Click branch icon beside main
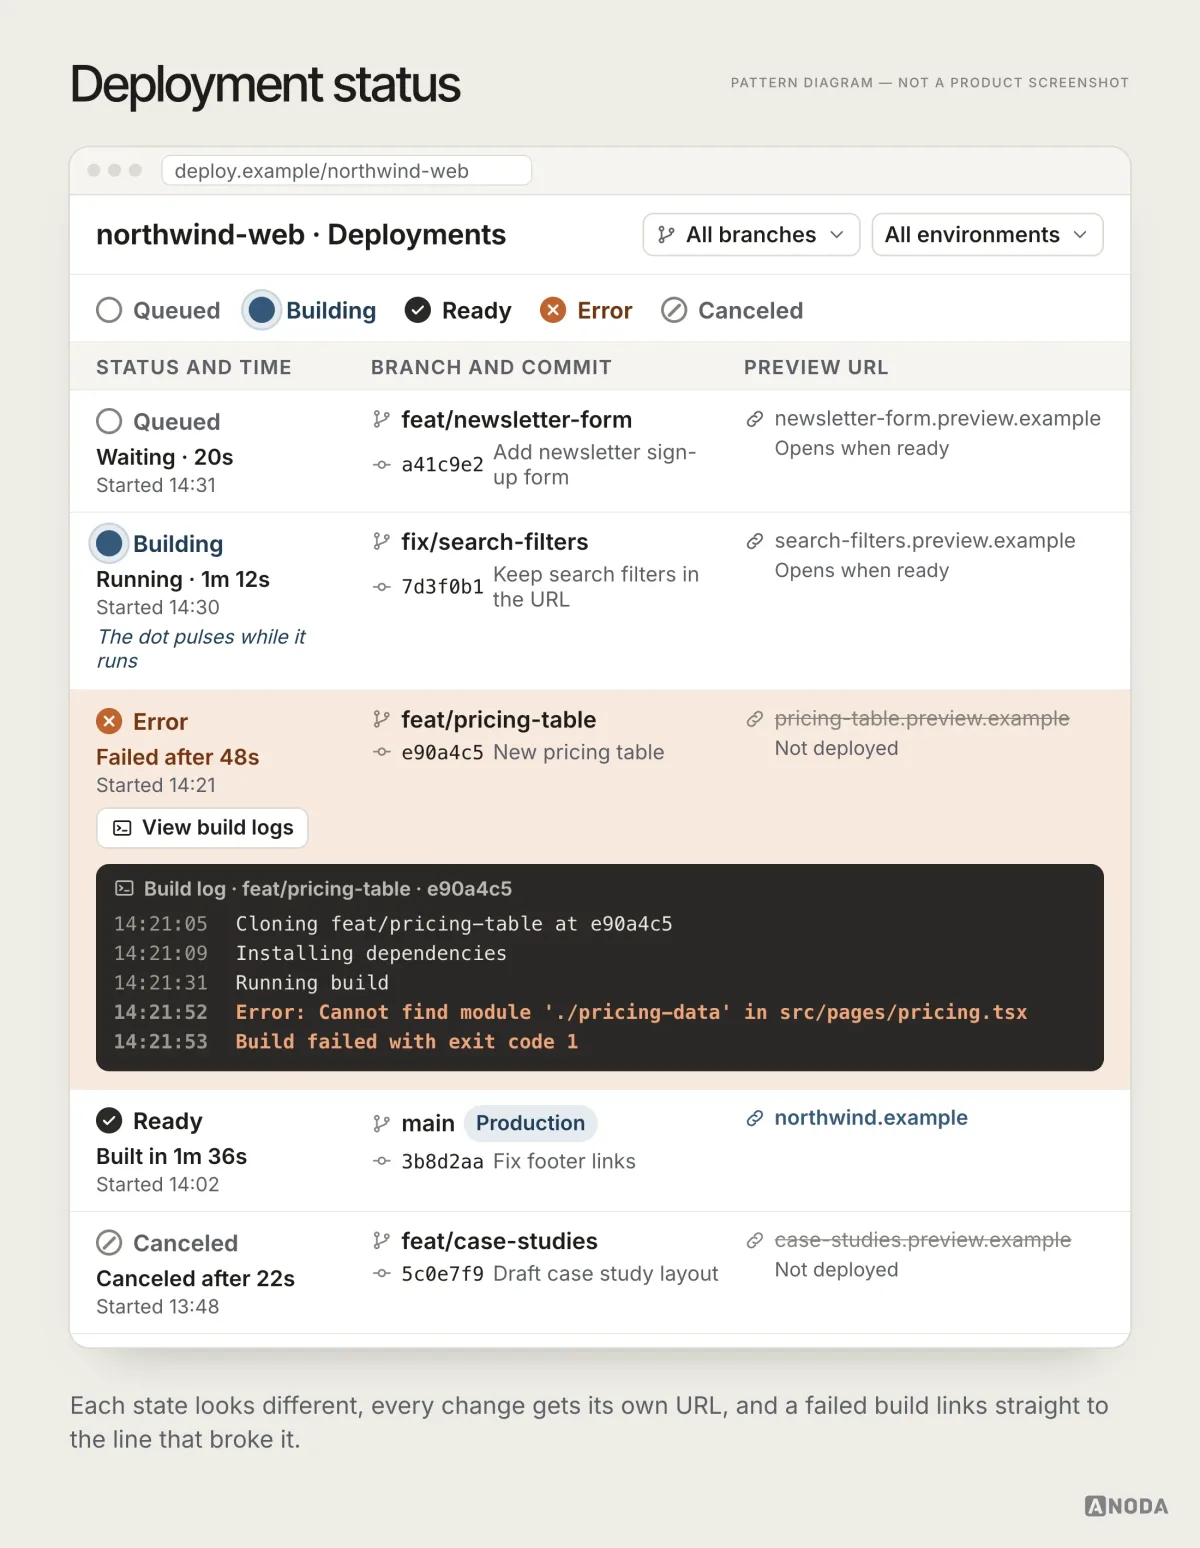1200x1548 pixels. click(x=381, y=1124)
